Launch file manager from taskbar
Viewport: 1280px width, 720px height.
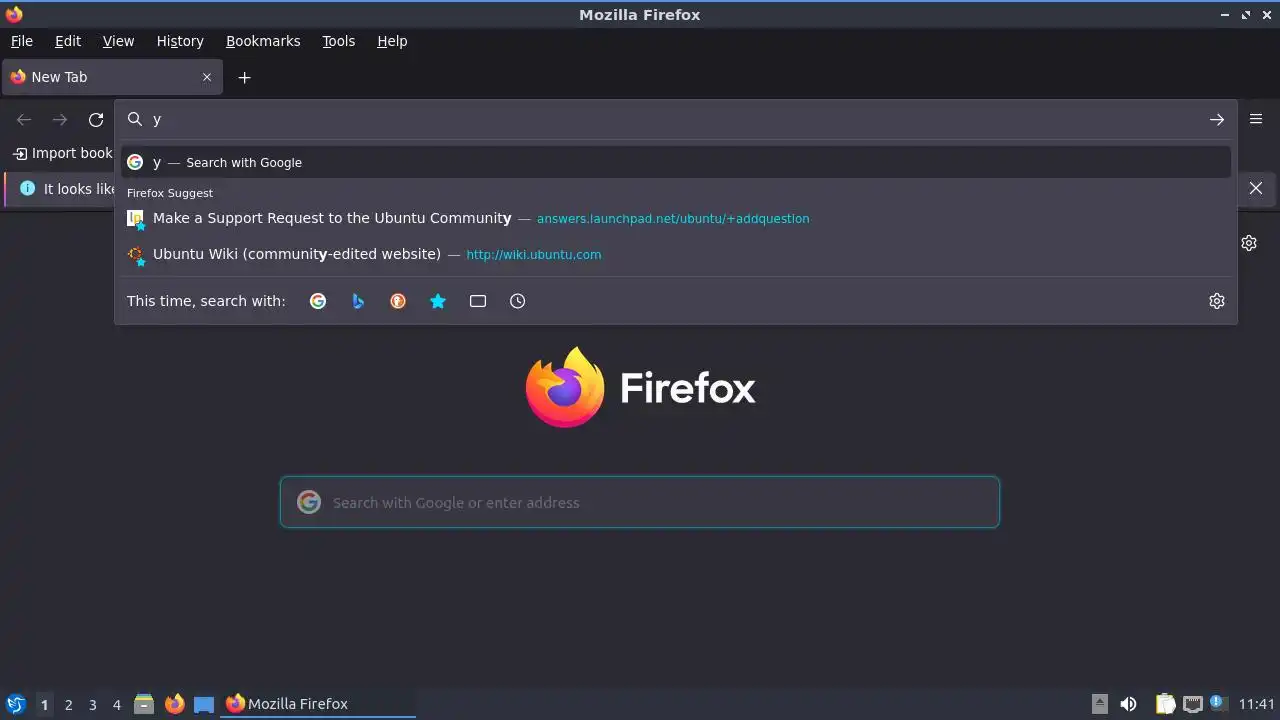tap(144, 704)
